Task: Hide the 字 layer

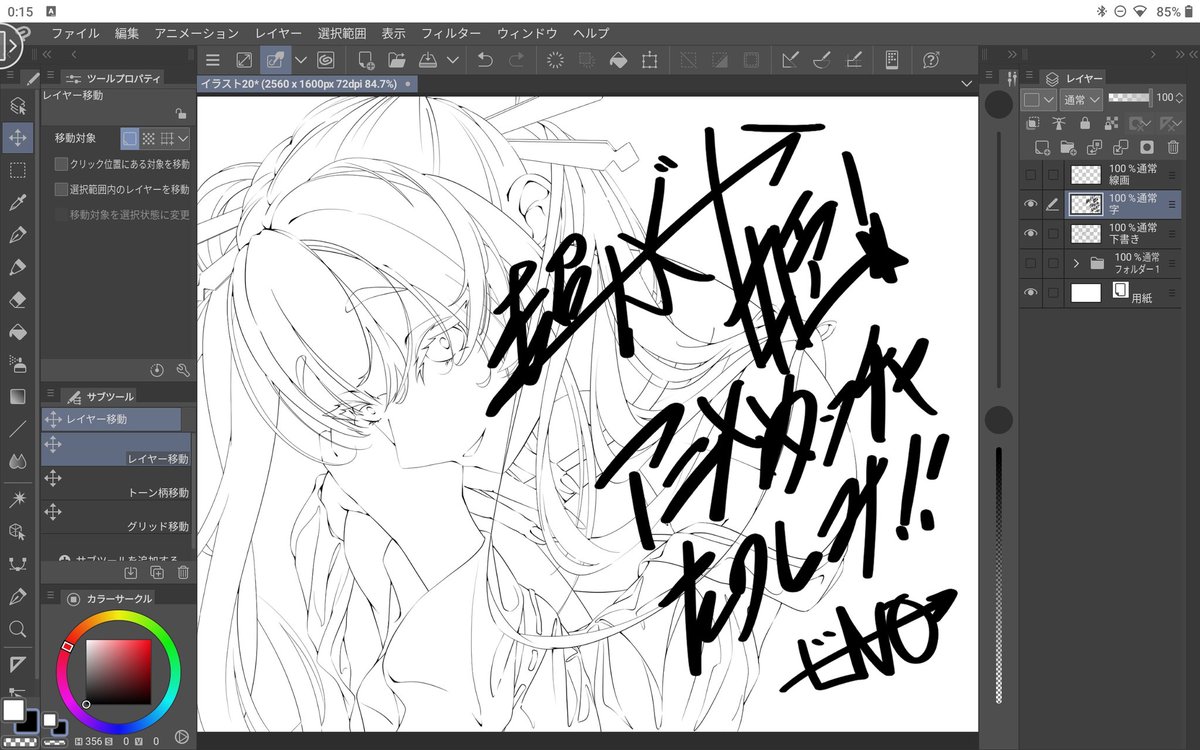Action: [1031, 204]
